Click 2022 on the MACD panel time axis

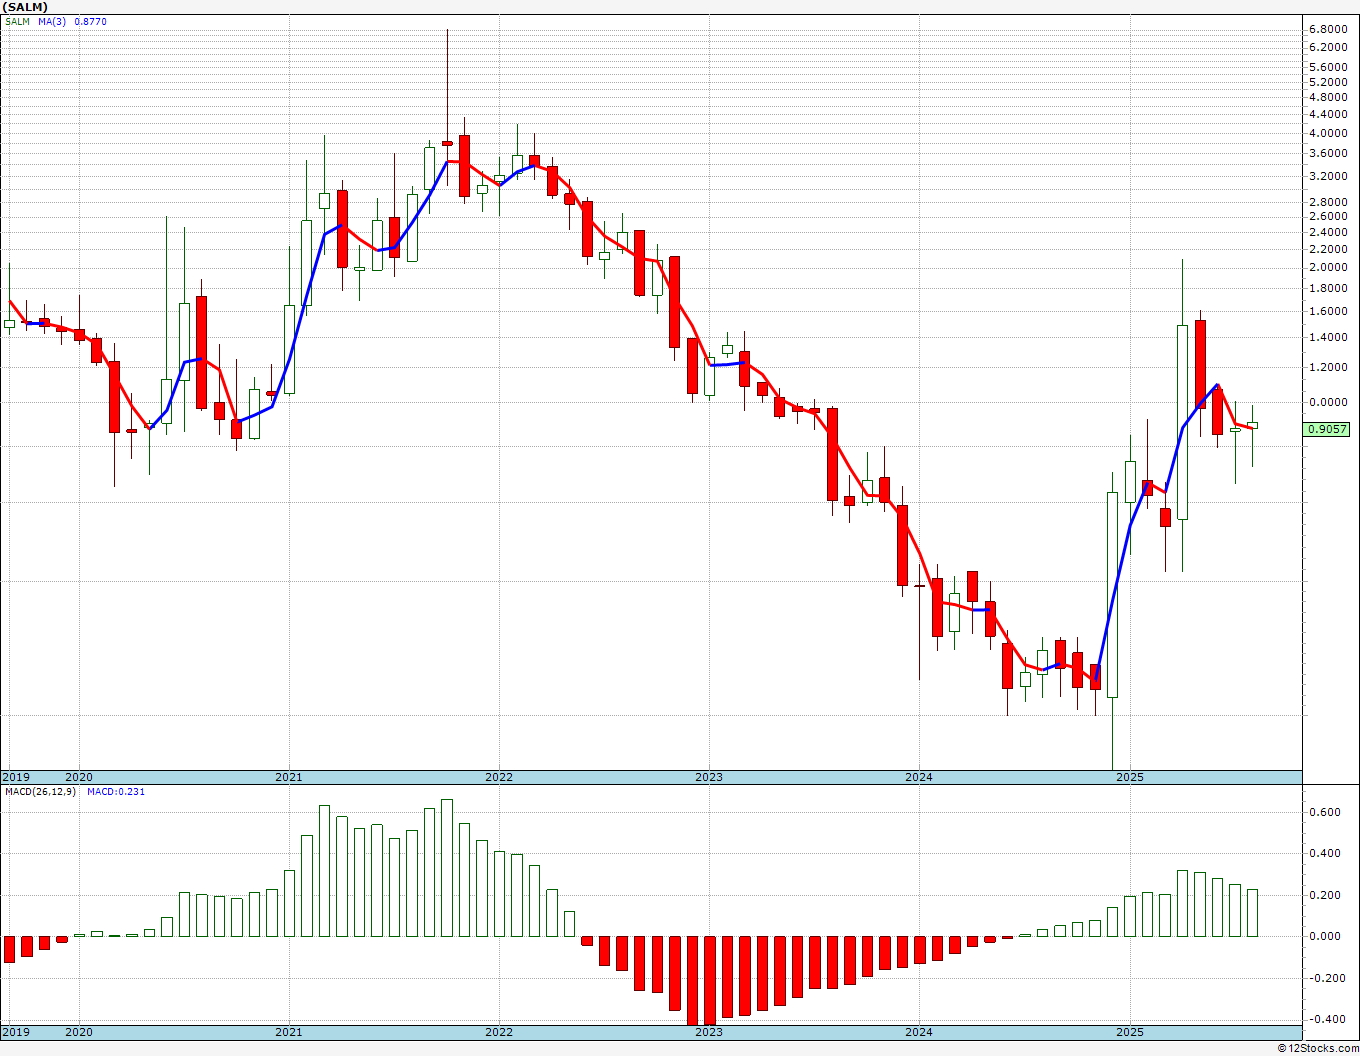[499, 1031]
